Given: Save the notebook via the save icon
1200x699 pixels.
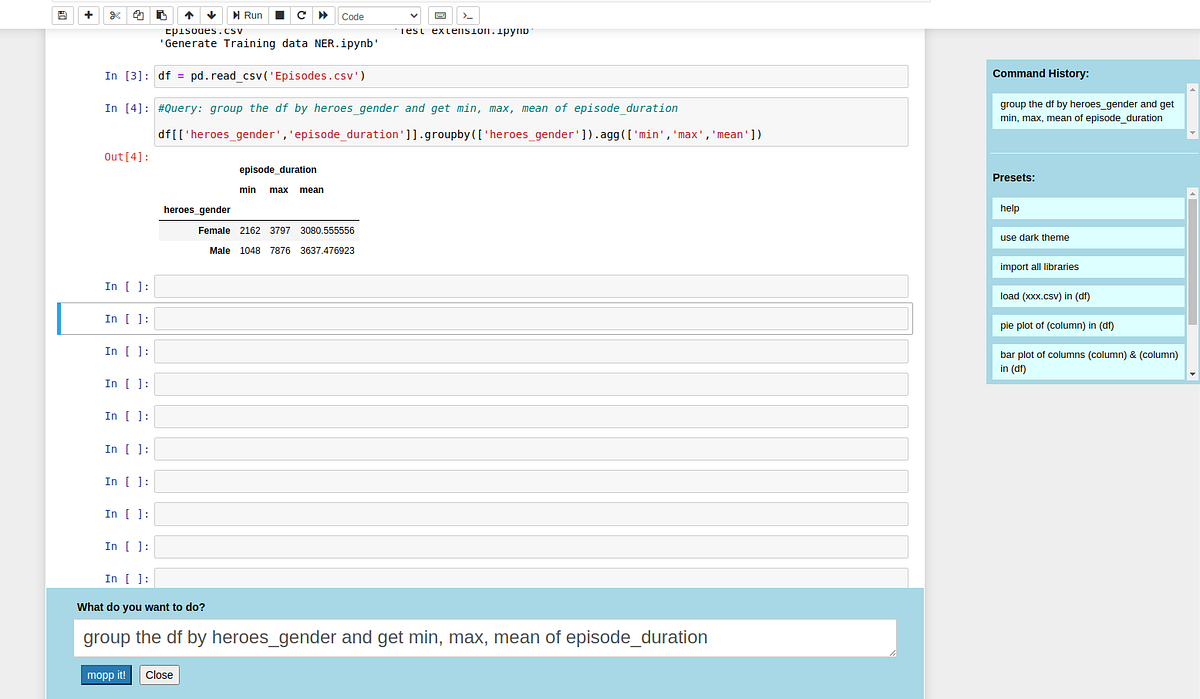Looking at the screenshot, I should coord(62,15).
